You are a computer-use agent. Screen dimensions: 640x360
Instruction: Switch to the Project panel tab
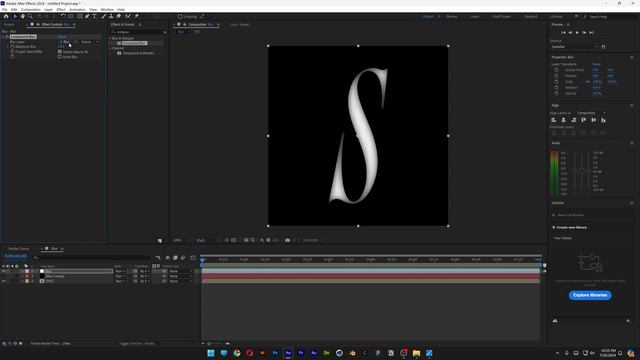pyautogui.click(x=9, y=24)
